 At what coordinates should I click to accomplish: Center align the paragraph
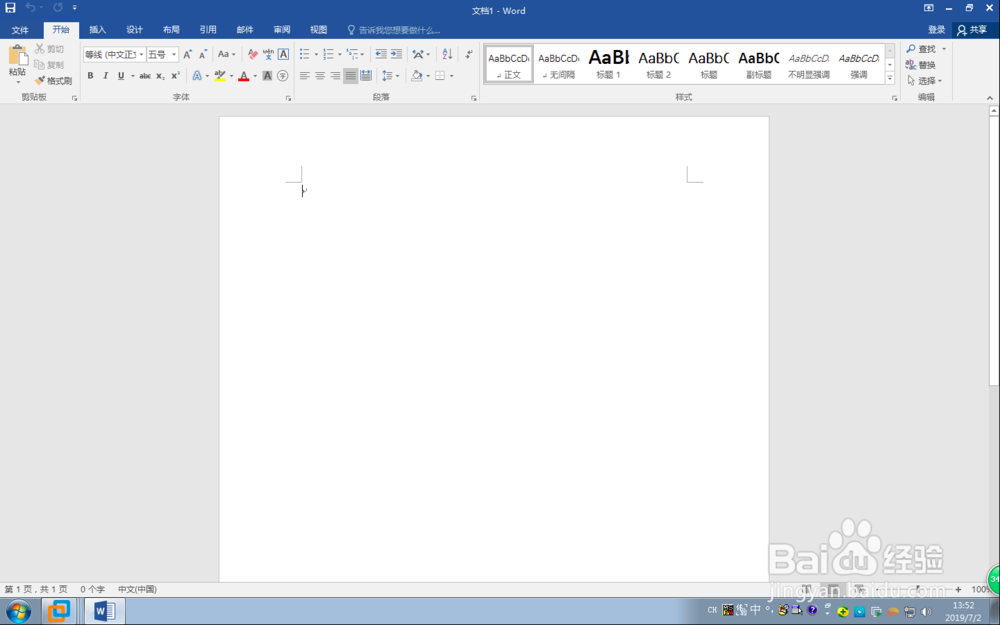coord(319,76)
